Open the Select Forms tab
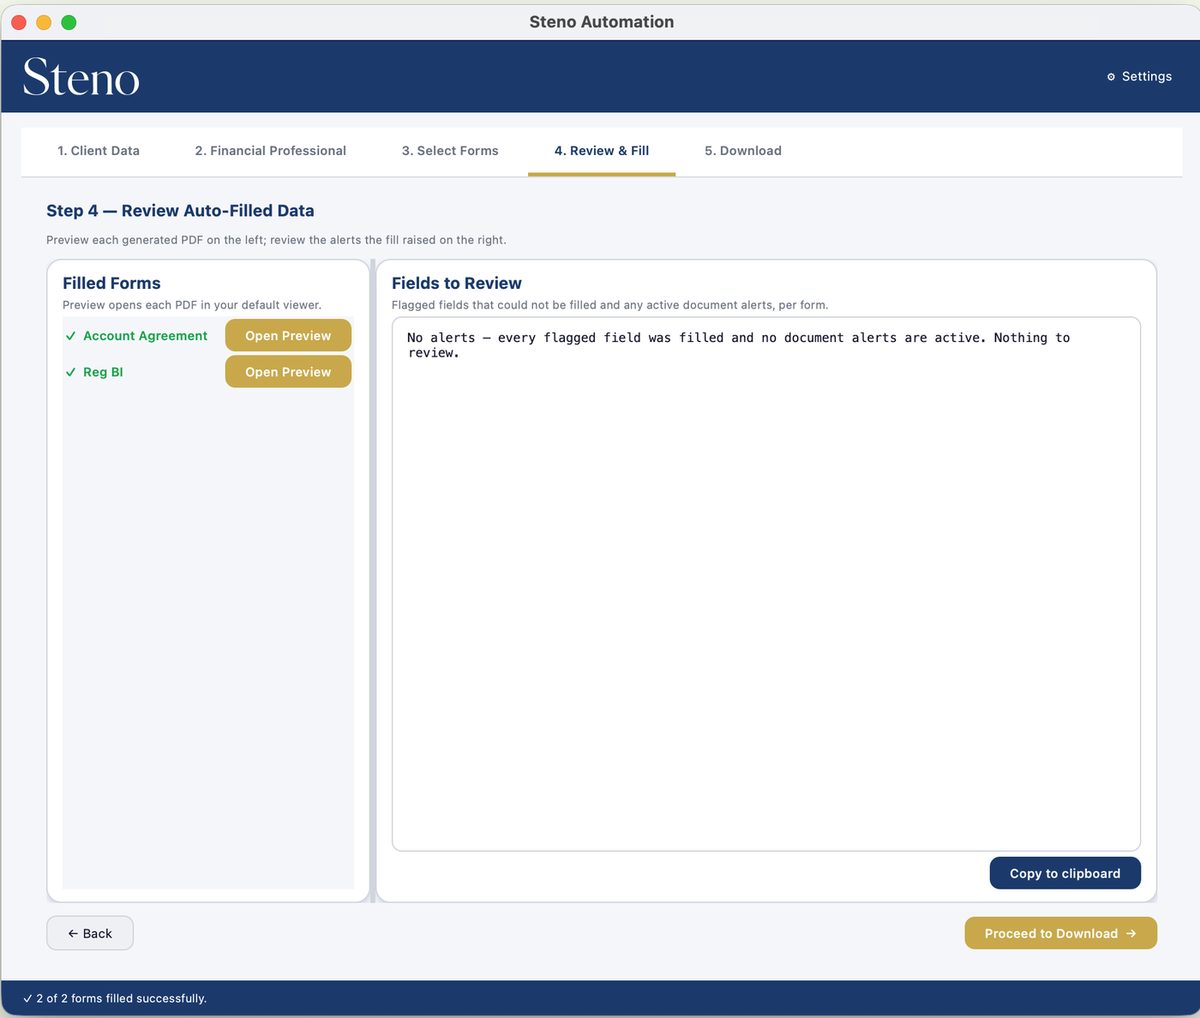The width and height of the screenshot is (1200, 1018). (x=450, y=151)
